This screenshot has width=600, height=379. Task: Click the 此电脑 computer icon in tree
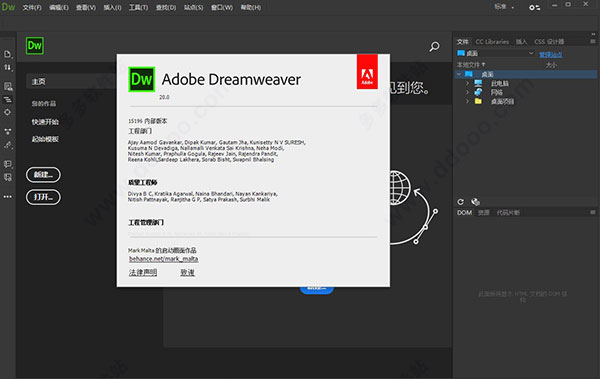(478, 83)
